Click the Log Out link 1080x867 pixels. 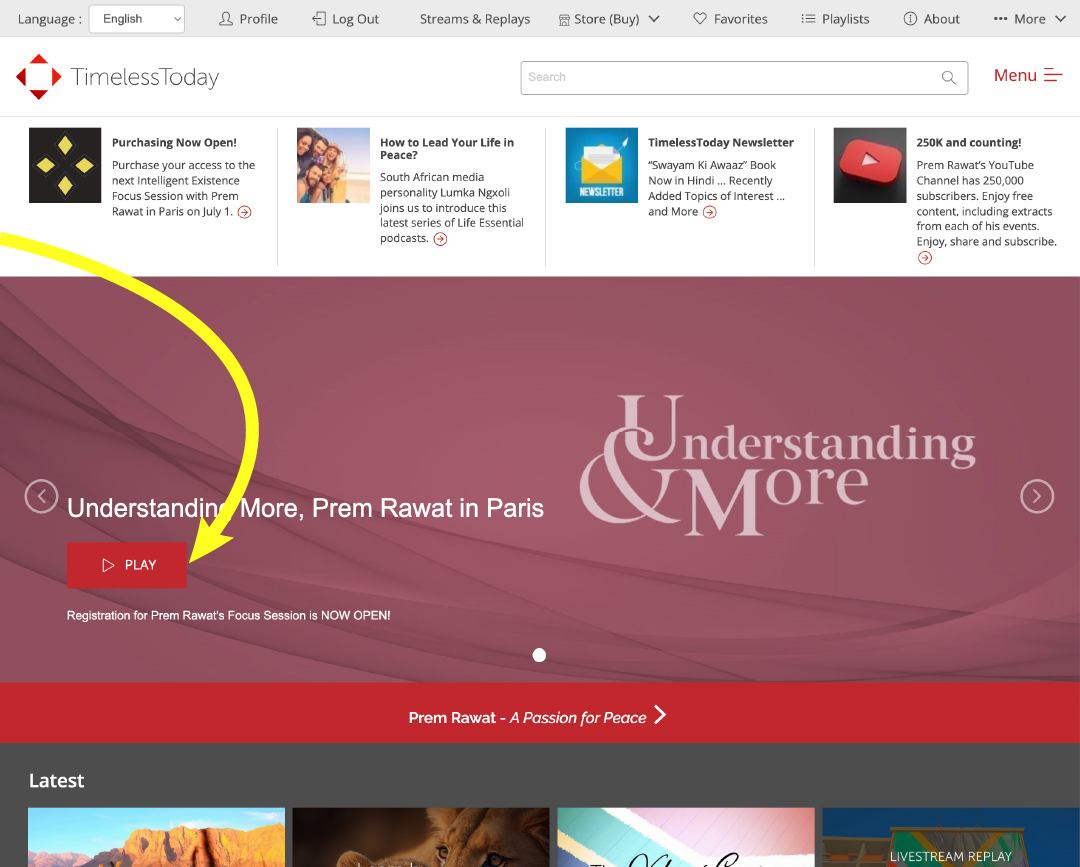pos(345,19)
